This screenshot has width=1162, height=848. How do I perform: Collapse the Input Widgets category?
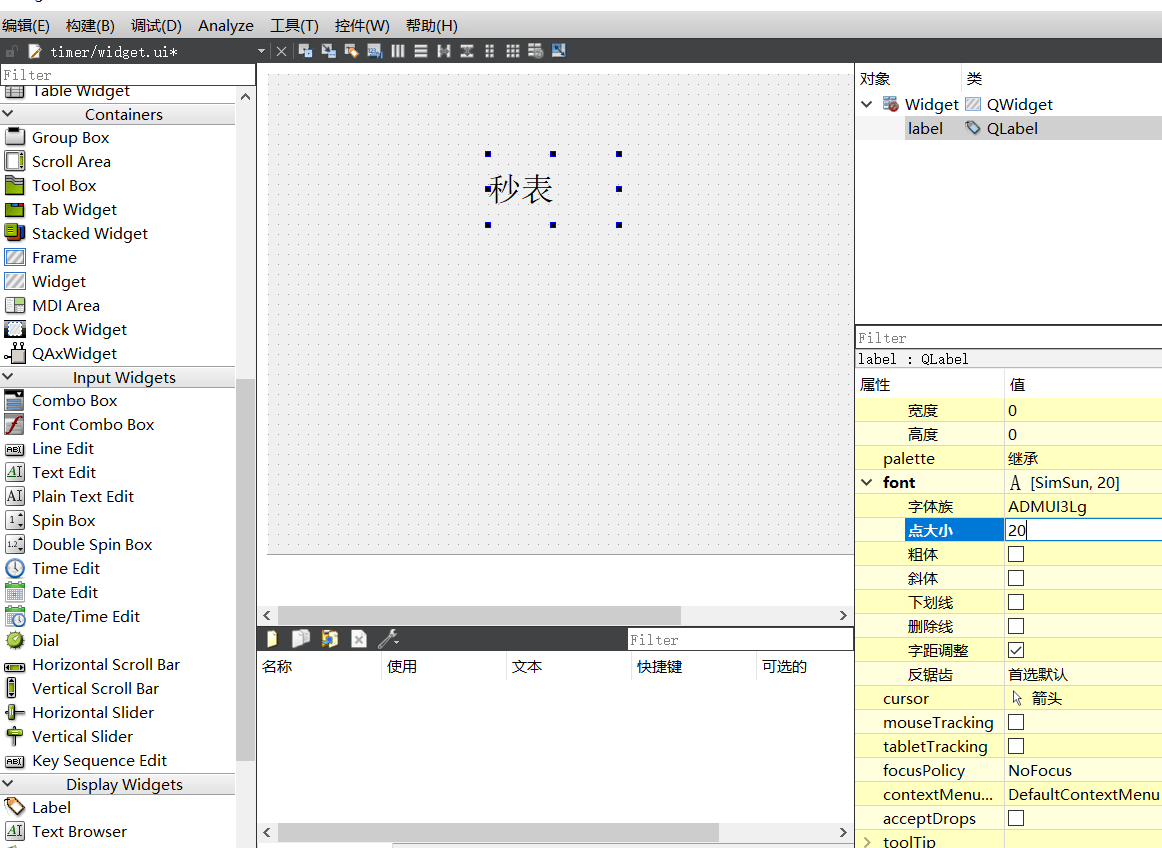coord(8,377)
